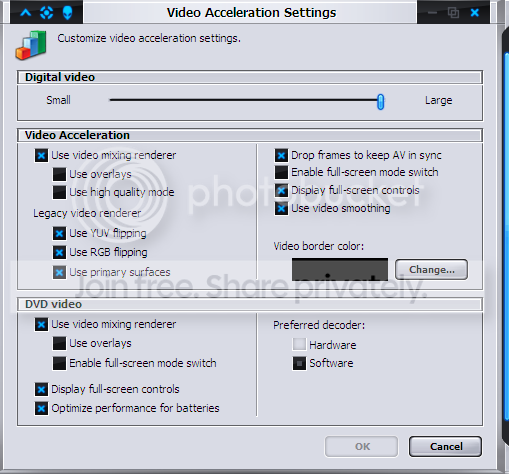
Task: Click the Legacy video renderer label
Action: coord(87,213)
